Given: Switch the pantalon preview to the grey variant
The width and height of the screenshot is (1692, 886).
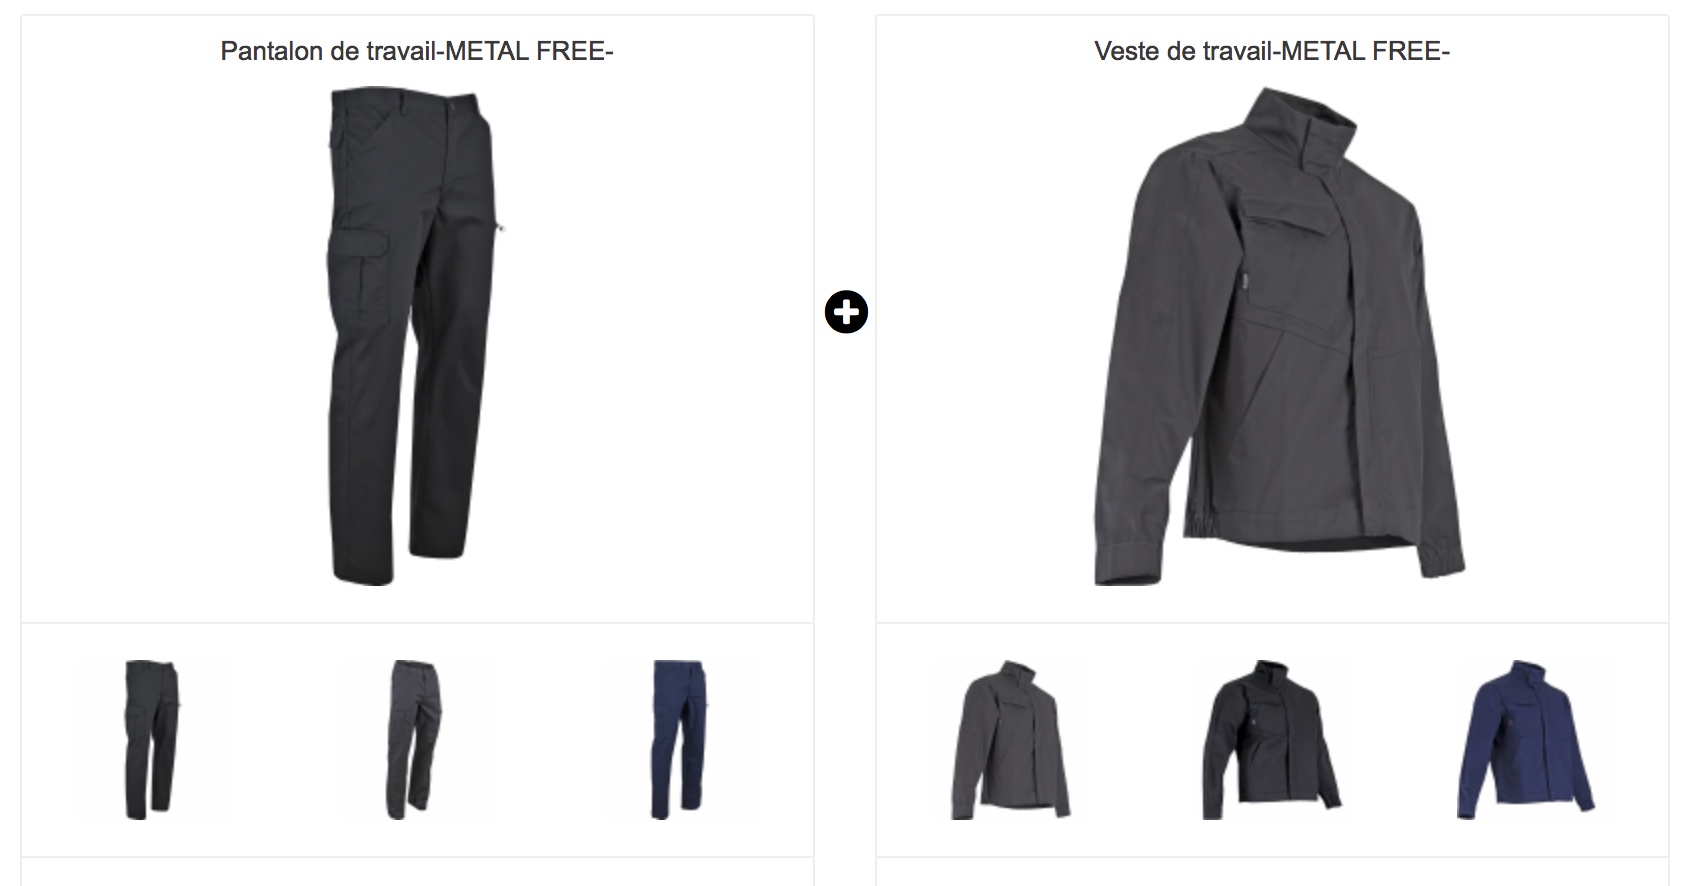Looking at the screenshot, I should [415, 740].
